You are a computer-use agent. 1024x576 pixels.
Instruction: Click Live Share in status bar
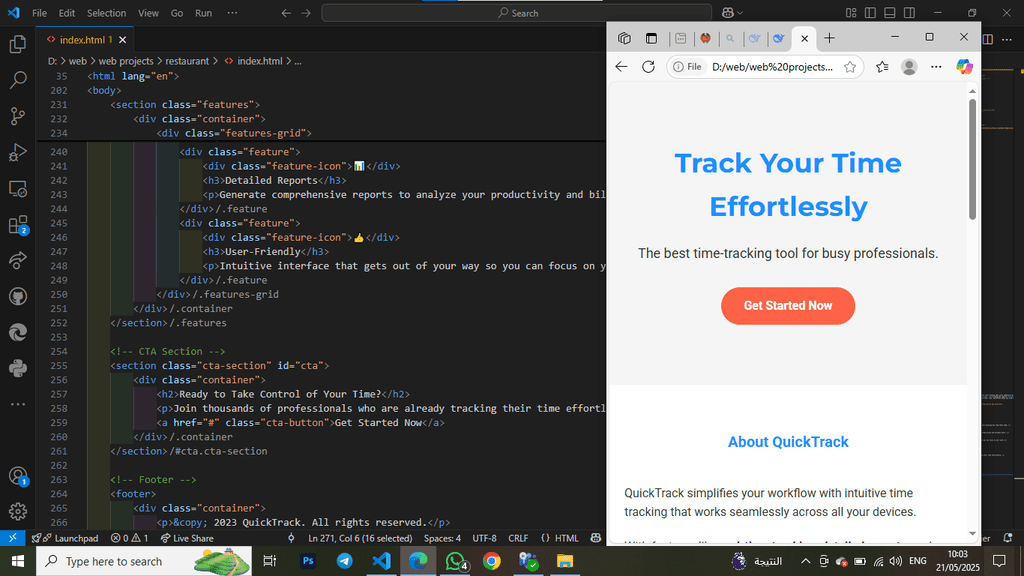[187, 538]
